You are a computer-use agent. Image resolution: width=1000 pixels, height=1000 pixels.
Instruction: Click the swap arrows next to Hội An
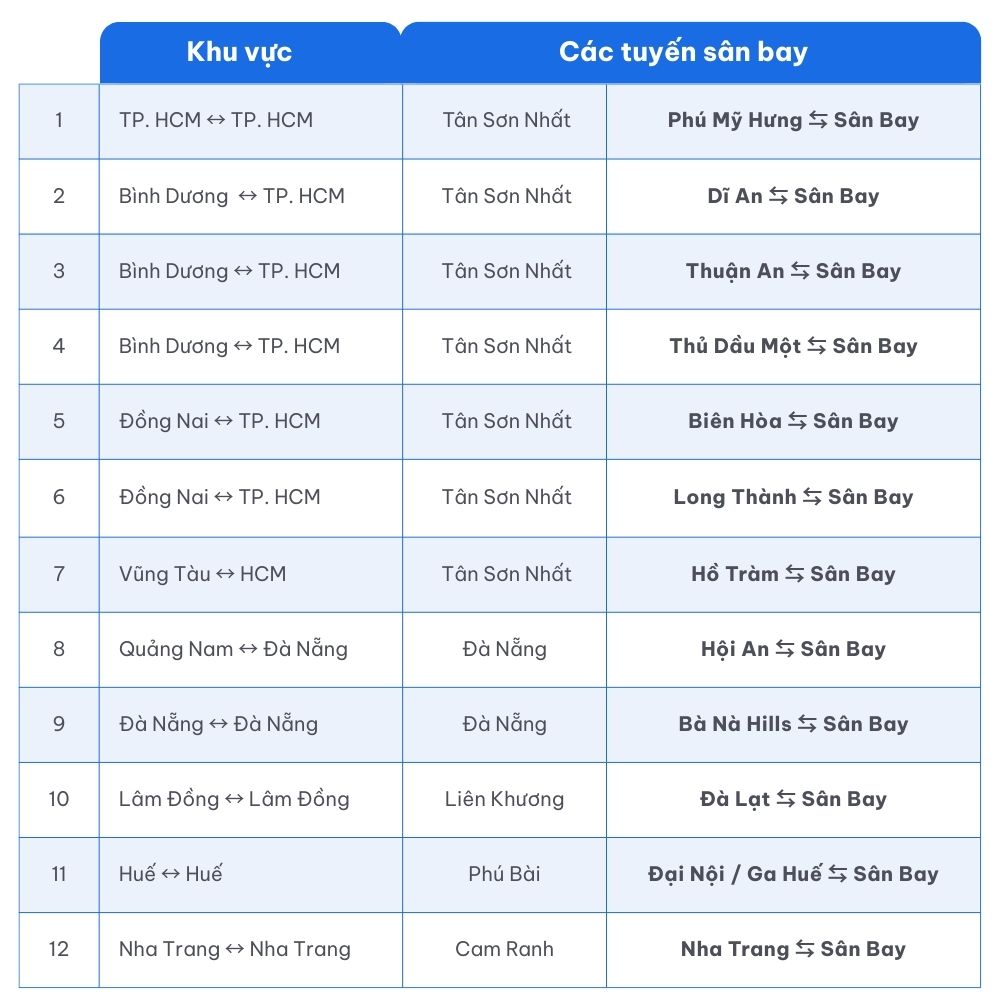click(785, 649)
